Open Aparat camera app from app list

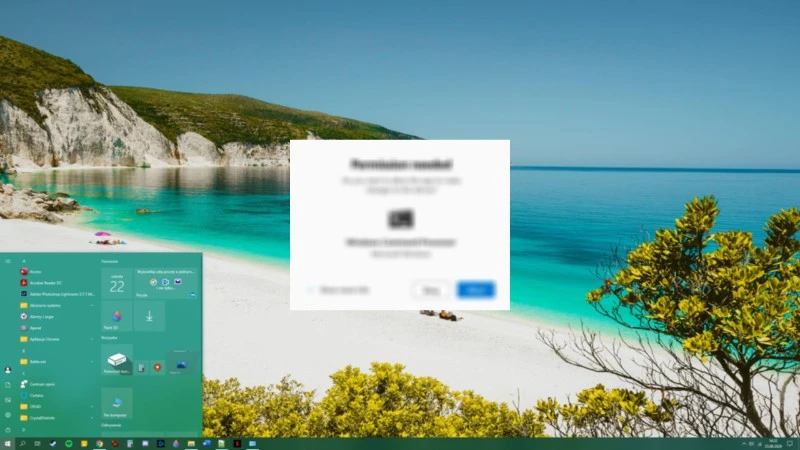pyautogui.click(x=57, y=328)
